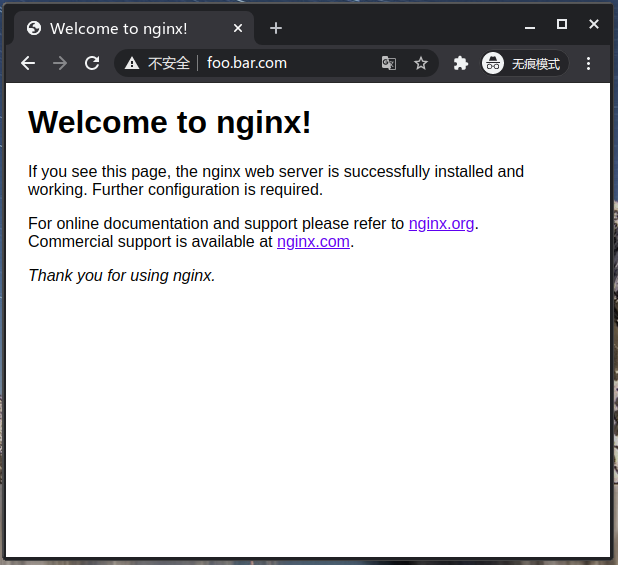Screen dimensions: 618x565
Task: Follow the nginx.com link
Action: pos(313,242)
